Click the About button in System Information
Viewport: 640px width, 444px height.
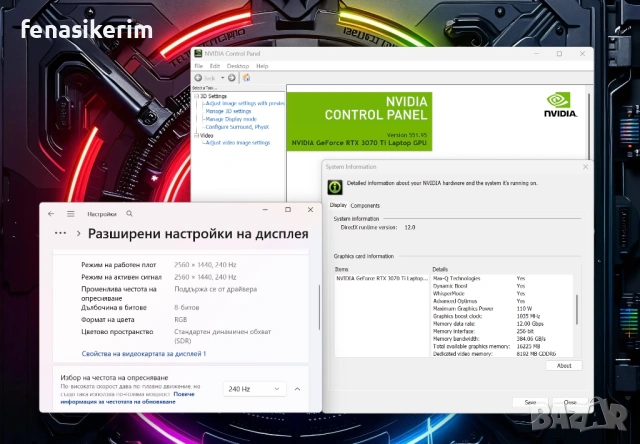click(564, 366)
